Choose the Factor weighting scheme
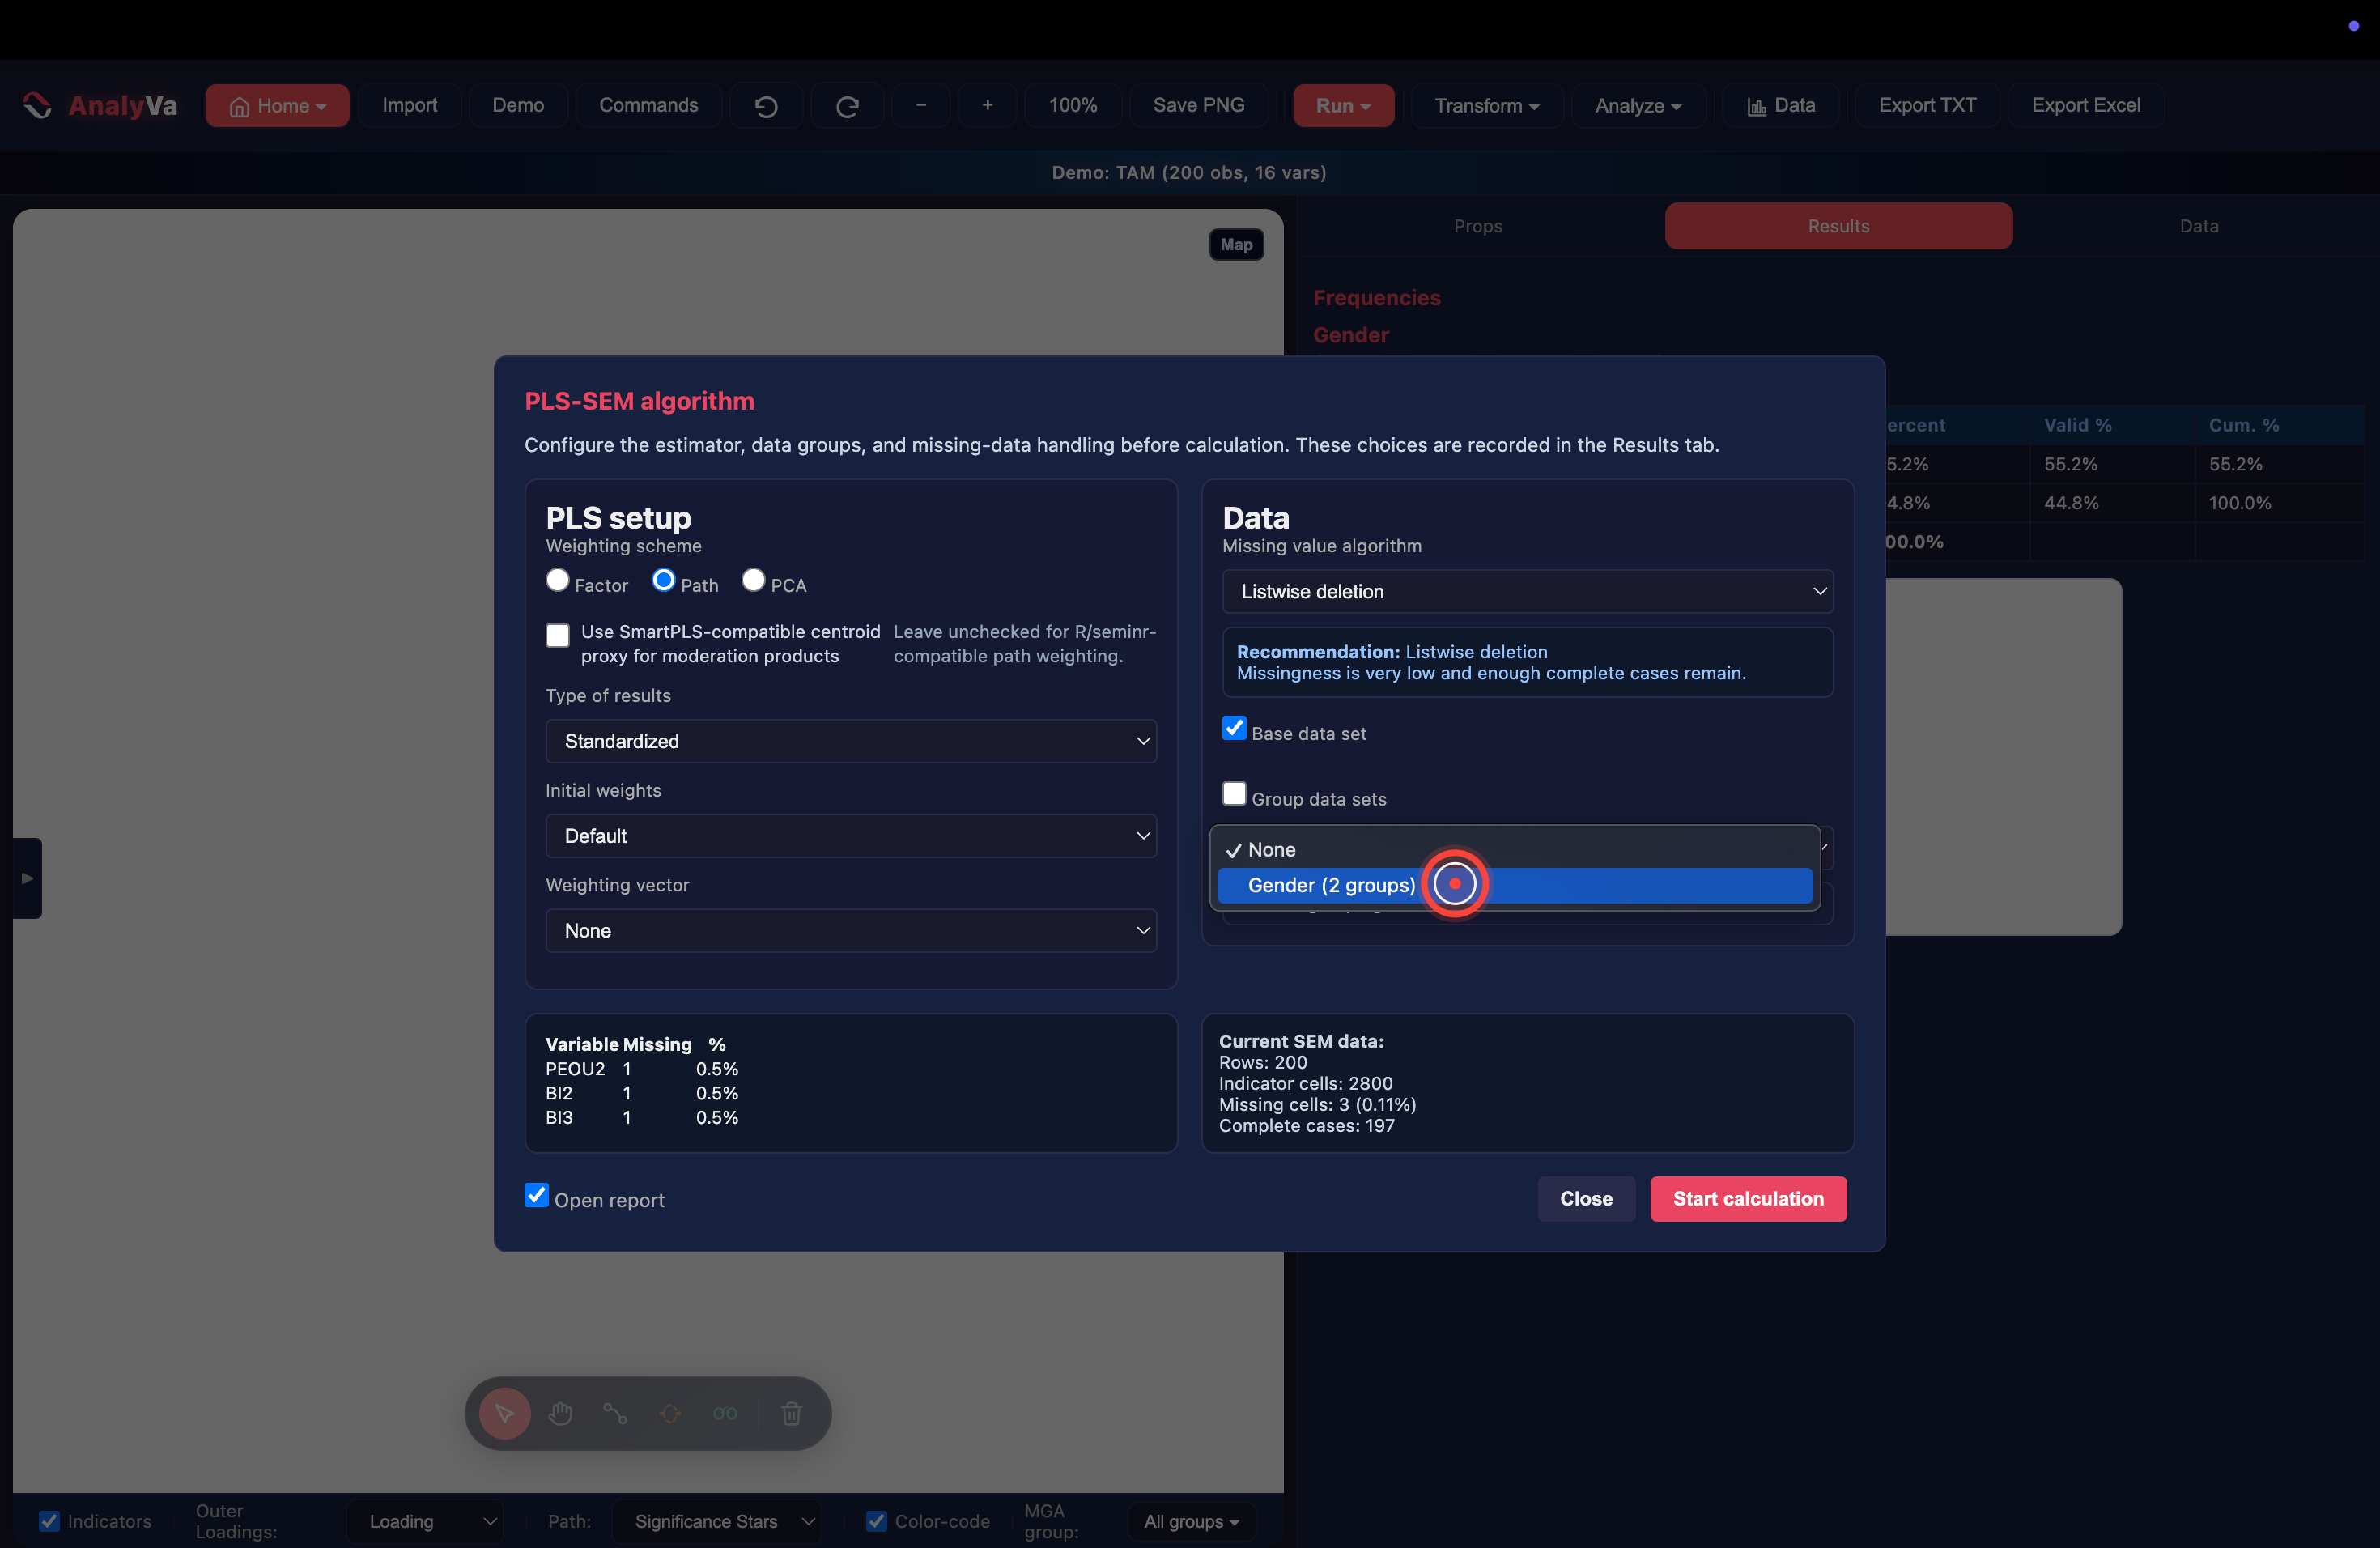Image resolution: width=2380 pixels, height=1548 pixels. tap(558, 580)
